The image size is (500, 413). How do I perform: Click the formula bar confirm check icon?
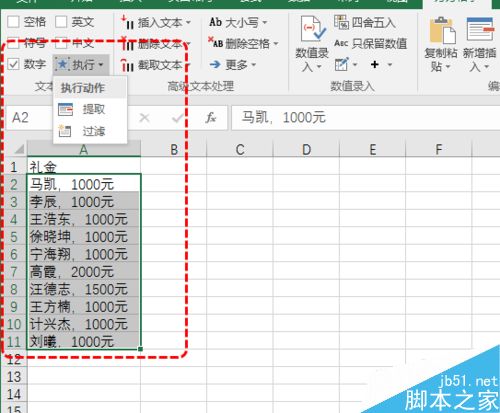click(x=177, y=118)
